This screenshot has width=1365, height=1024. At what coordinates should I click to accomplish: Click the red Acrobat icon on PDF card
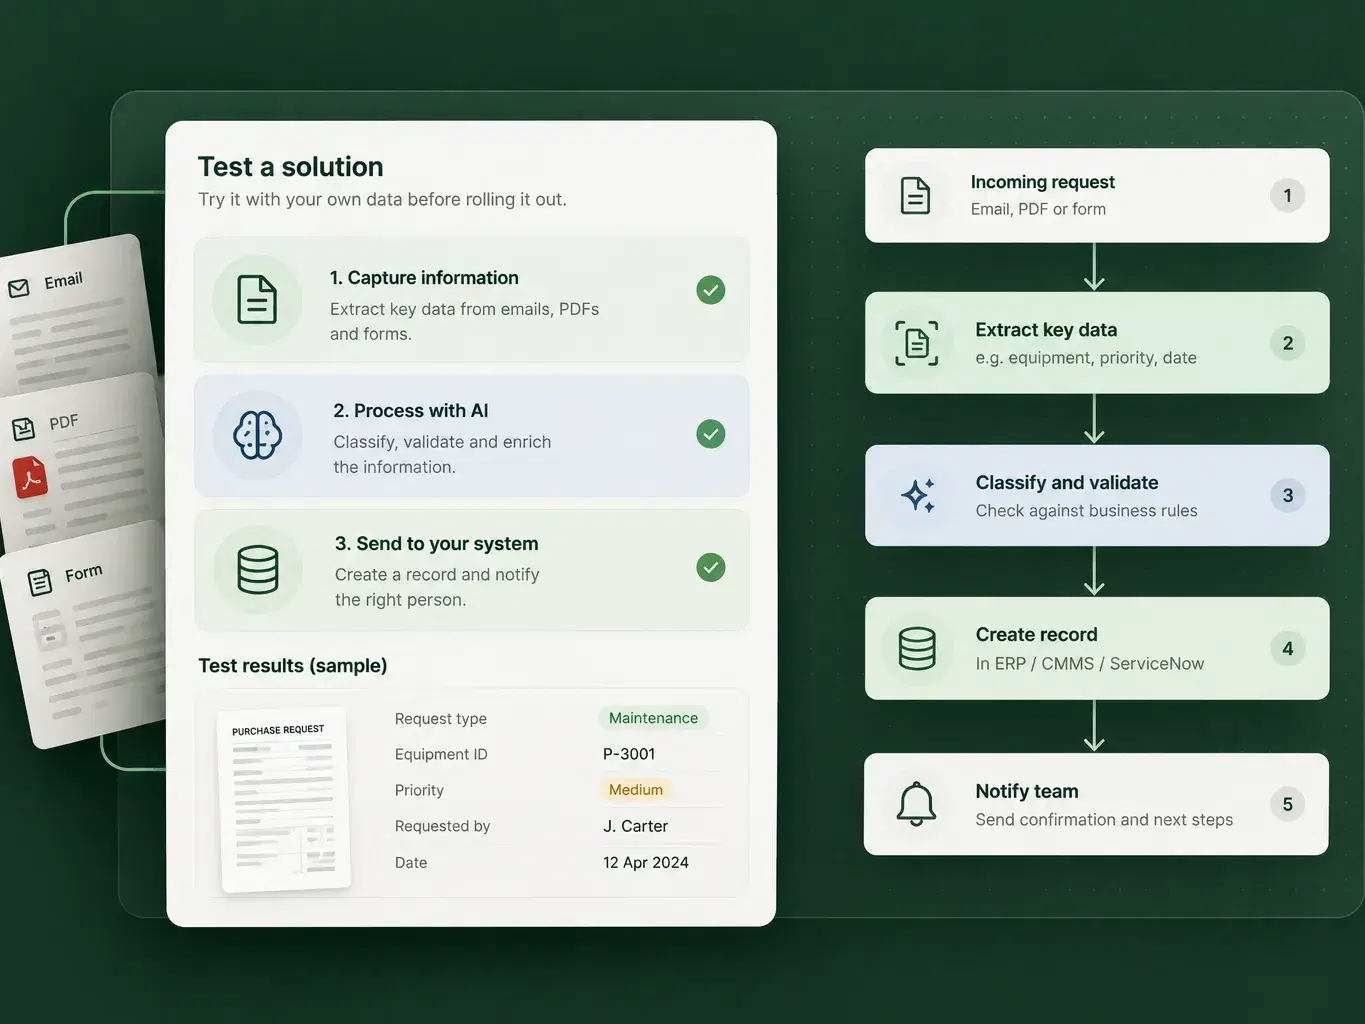[31, 477]
